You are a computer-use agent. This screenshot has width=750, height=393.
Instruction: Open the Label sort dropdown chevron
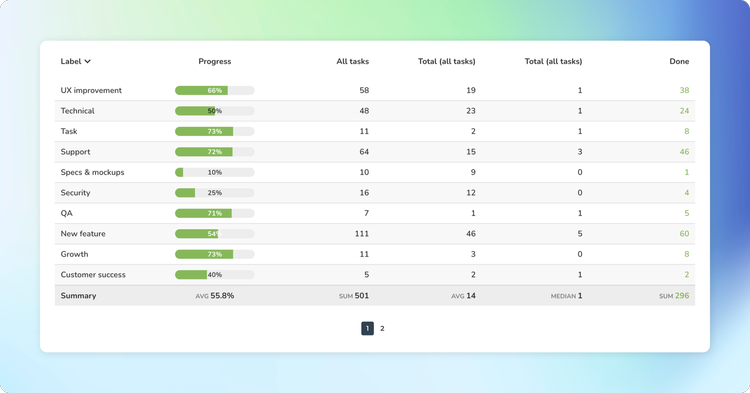point(88,61)
